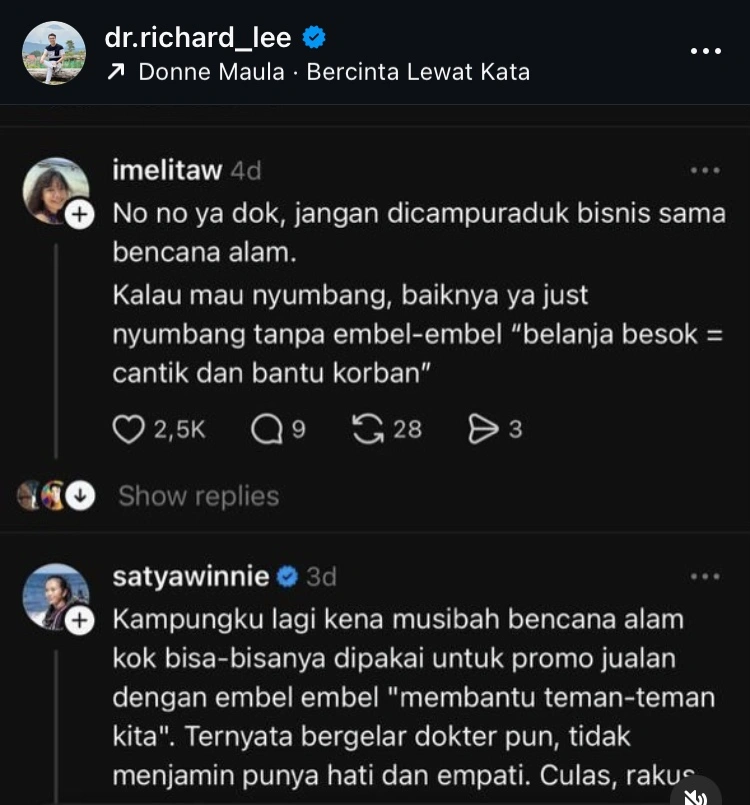This screenshot has height=805, width=750.
Task: Open options for satyawinnie's comment
Action: click(707, 576)
